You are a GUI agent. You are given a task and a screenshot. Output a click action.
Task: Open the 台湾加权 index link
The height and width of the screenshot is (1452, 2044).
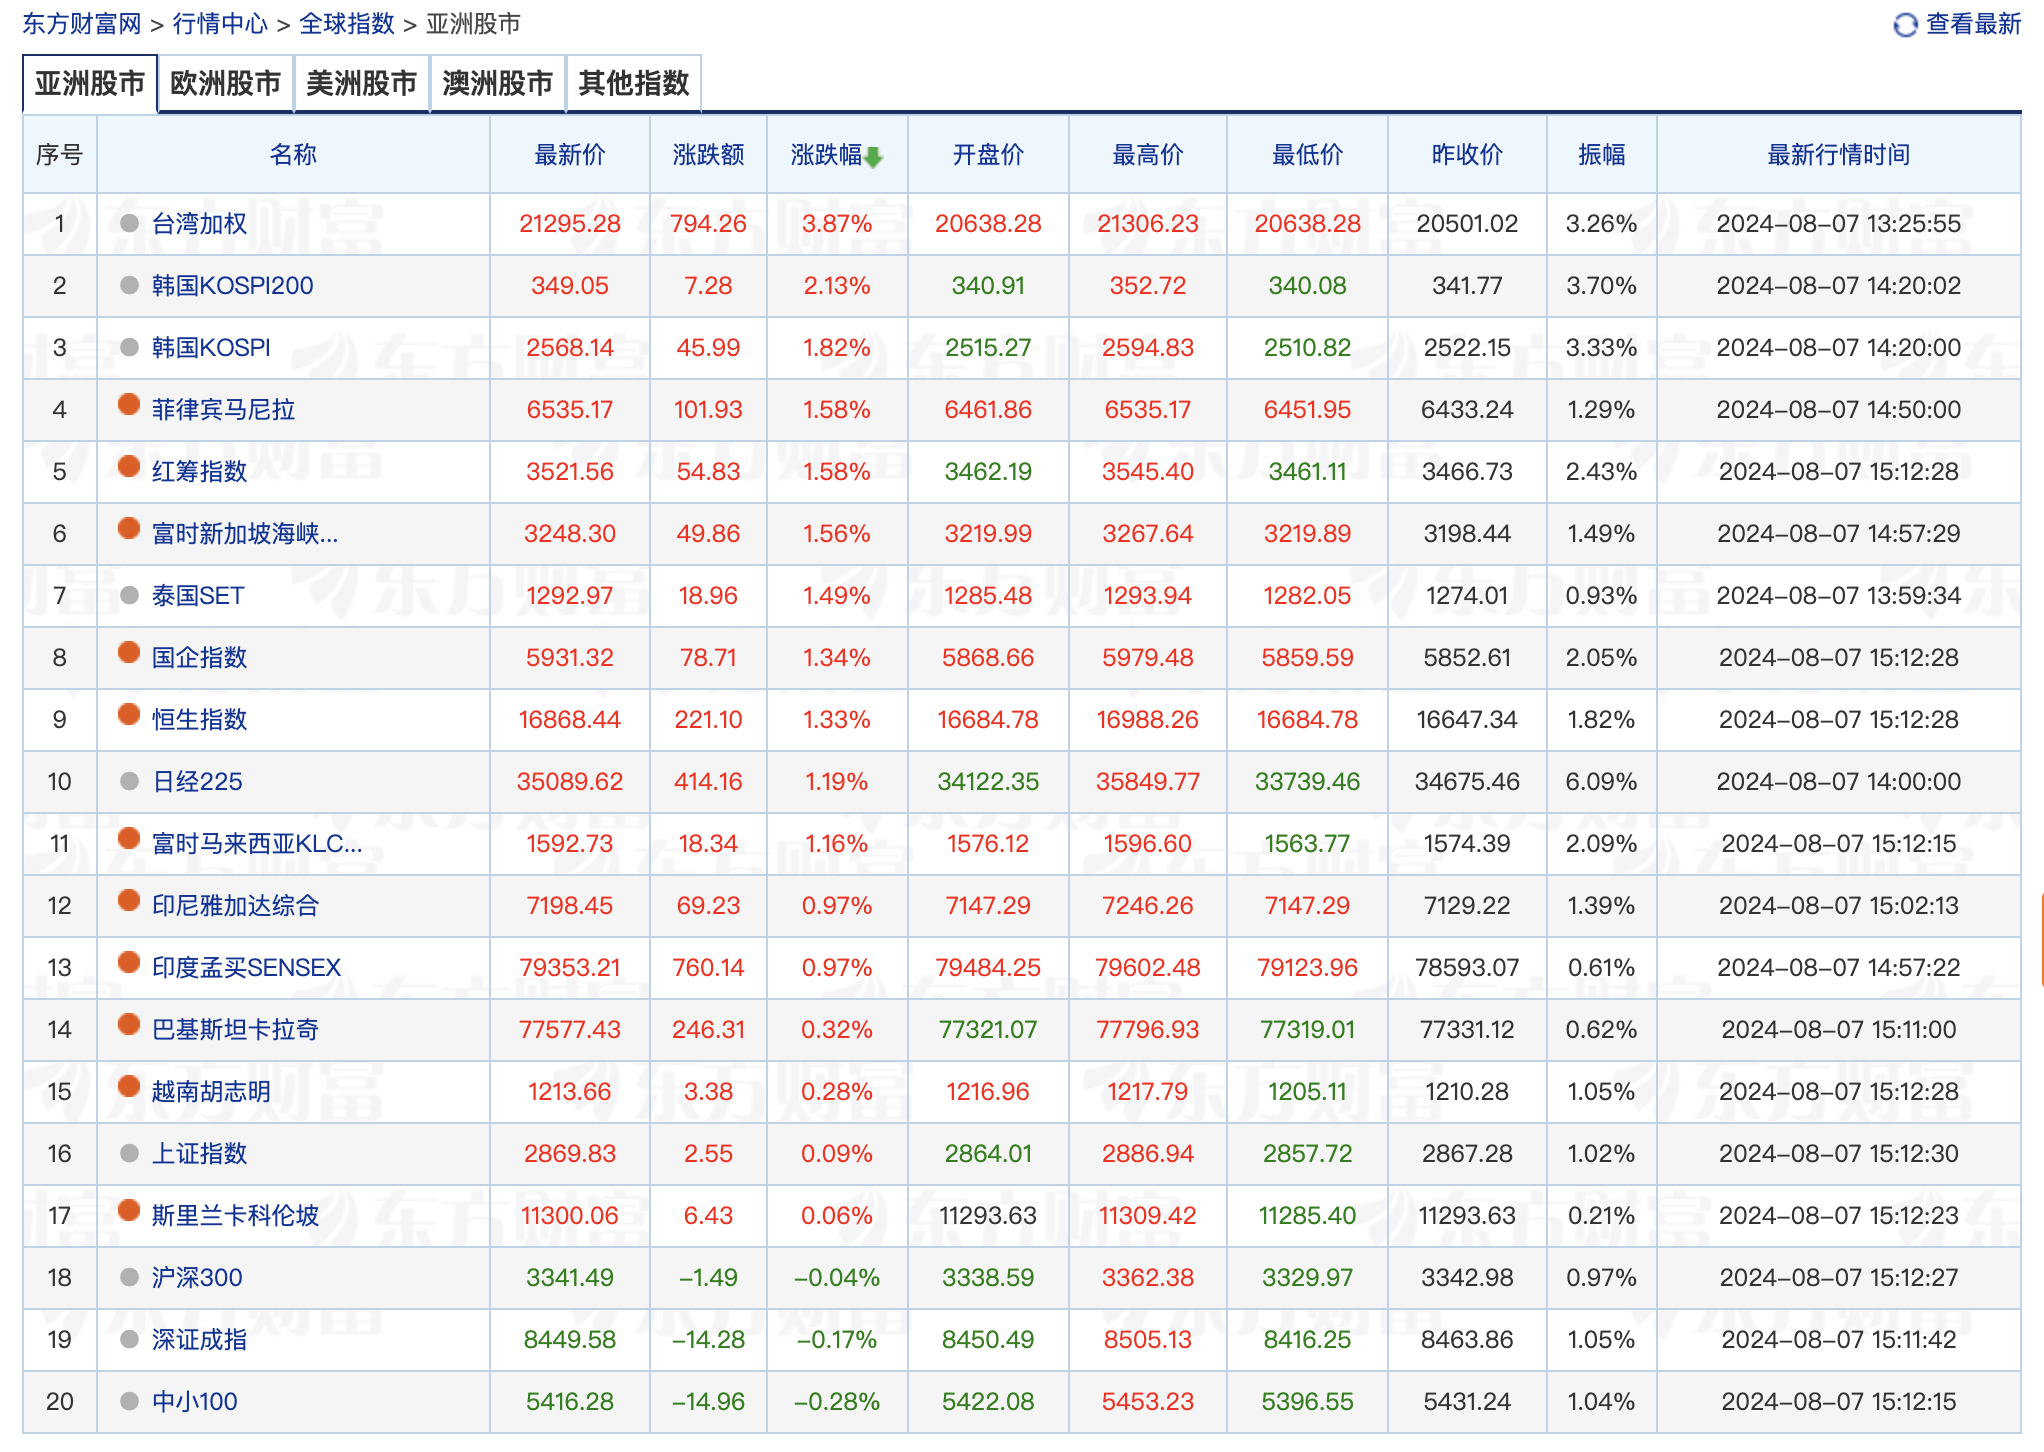[199, 224]
